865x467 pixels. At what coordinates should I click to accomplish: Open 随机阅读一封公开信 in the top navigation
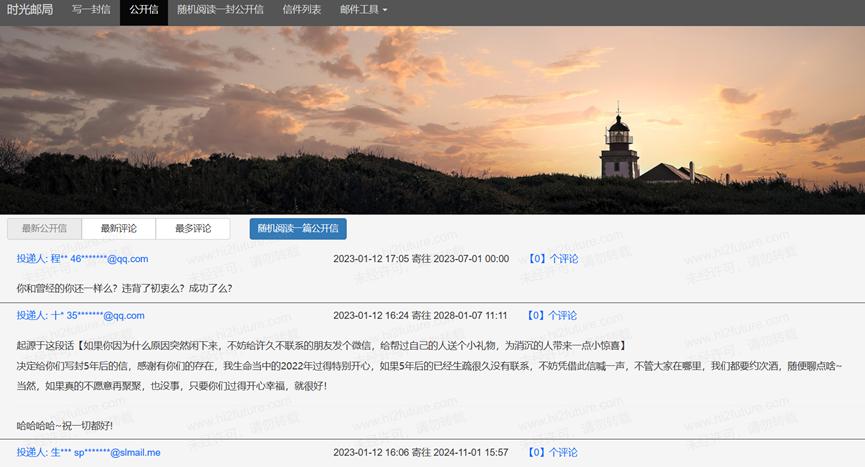tap(220, 9)
